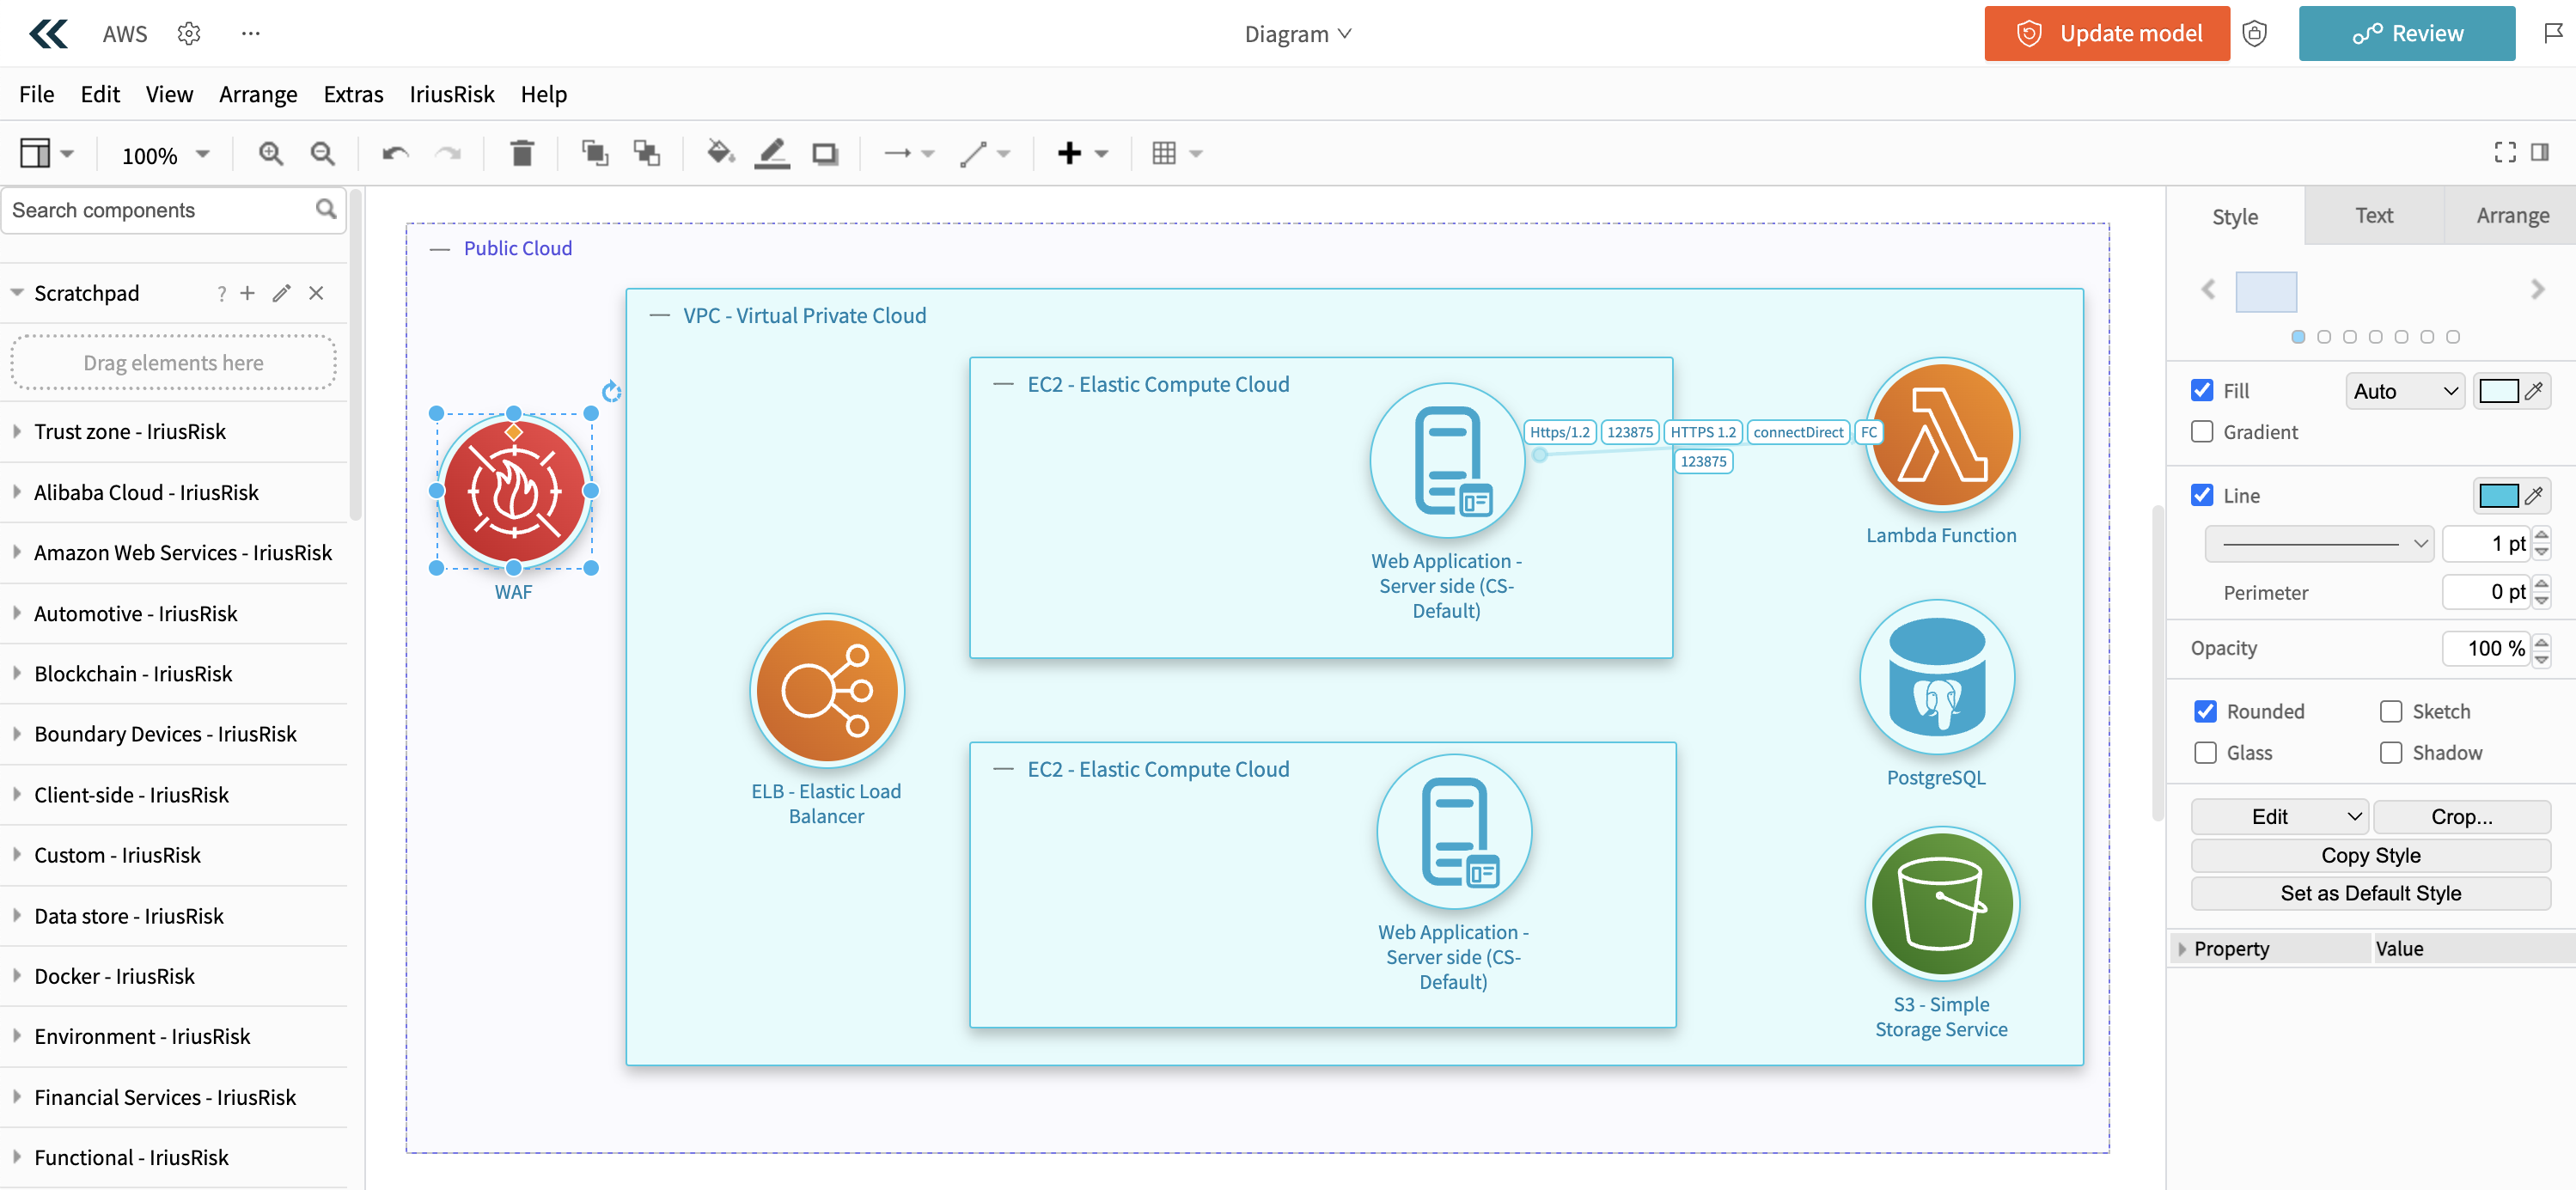Enable the Gradient checkbox

(x=2201, y=432)
